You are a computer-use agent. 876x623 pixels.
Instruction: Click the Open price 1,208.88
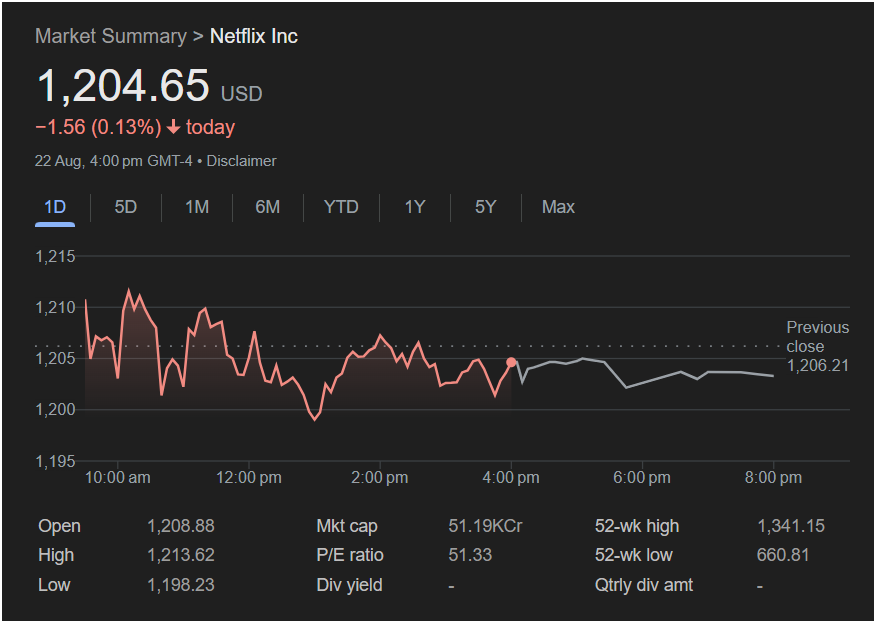click(x=180, y=526)
